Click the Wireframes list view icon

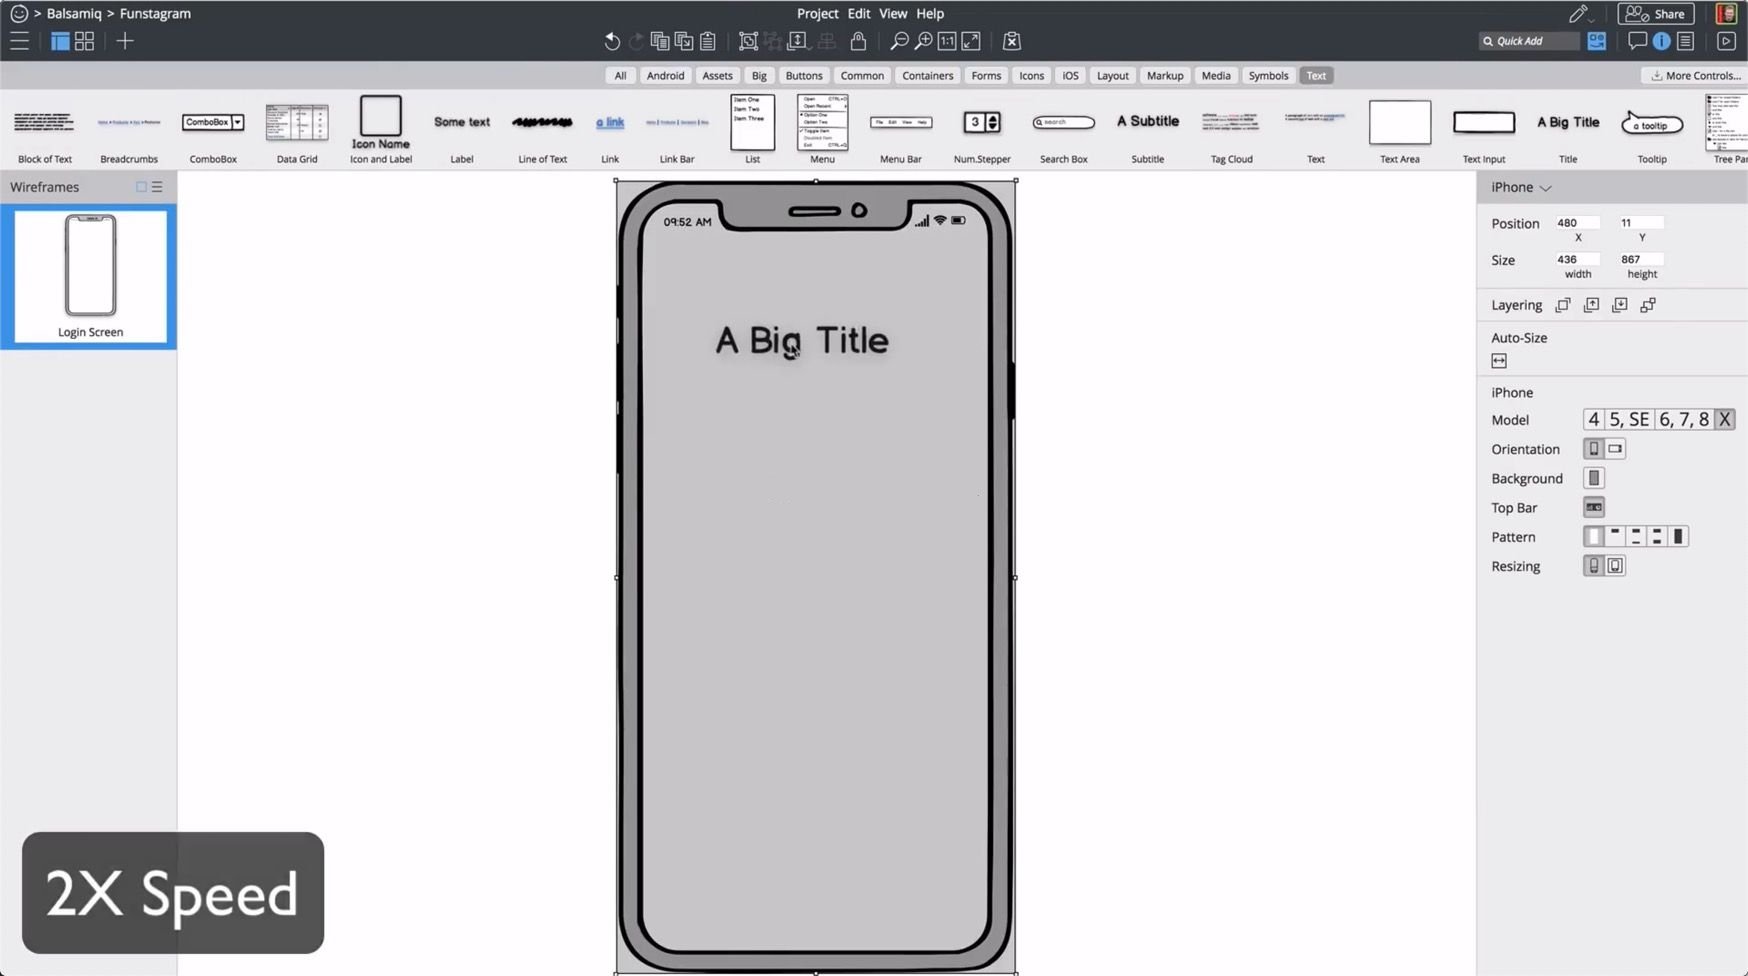[157, 187]
